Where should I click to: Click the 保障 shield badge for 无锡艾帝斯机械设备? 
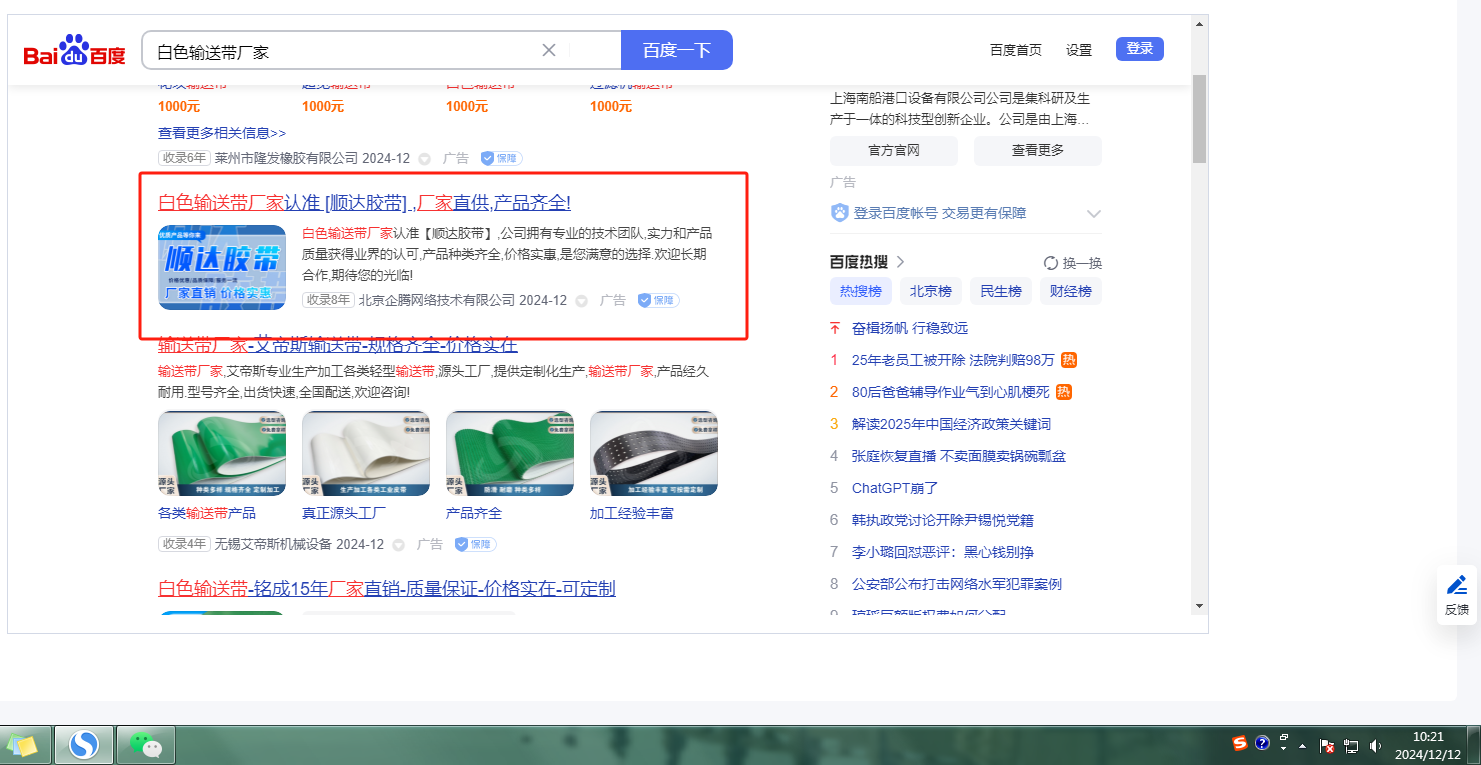(x=475, y=544)
